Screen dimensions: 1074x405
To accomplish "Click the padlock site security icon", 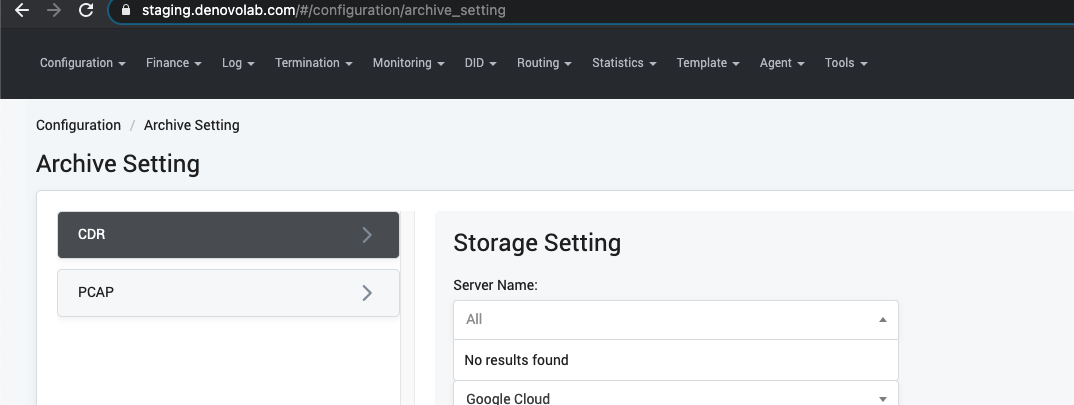I will click(125, 10).
